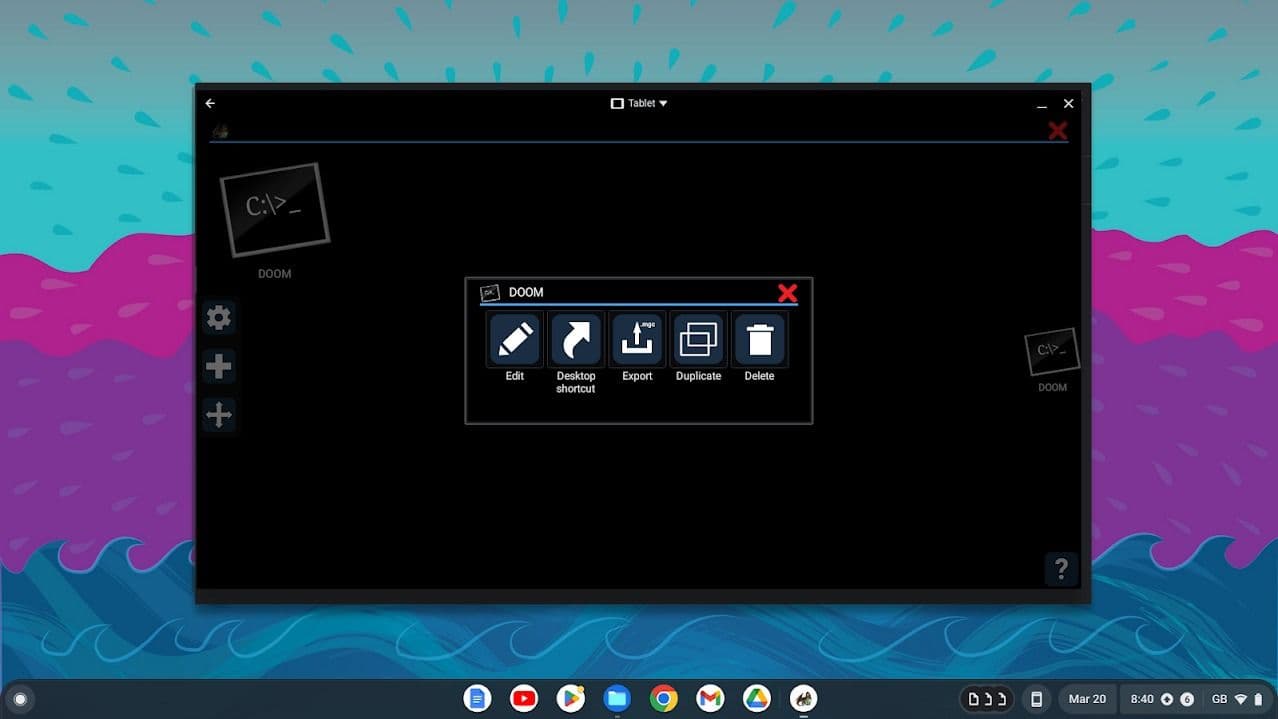Select the Edit pencil icon for DOOM
Viewport: 1278px width, 719px height.
coord(514,339)
